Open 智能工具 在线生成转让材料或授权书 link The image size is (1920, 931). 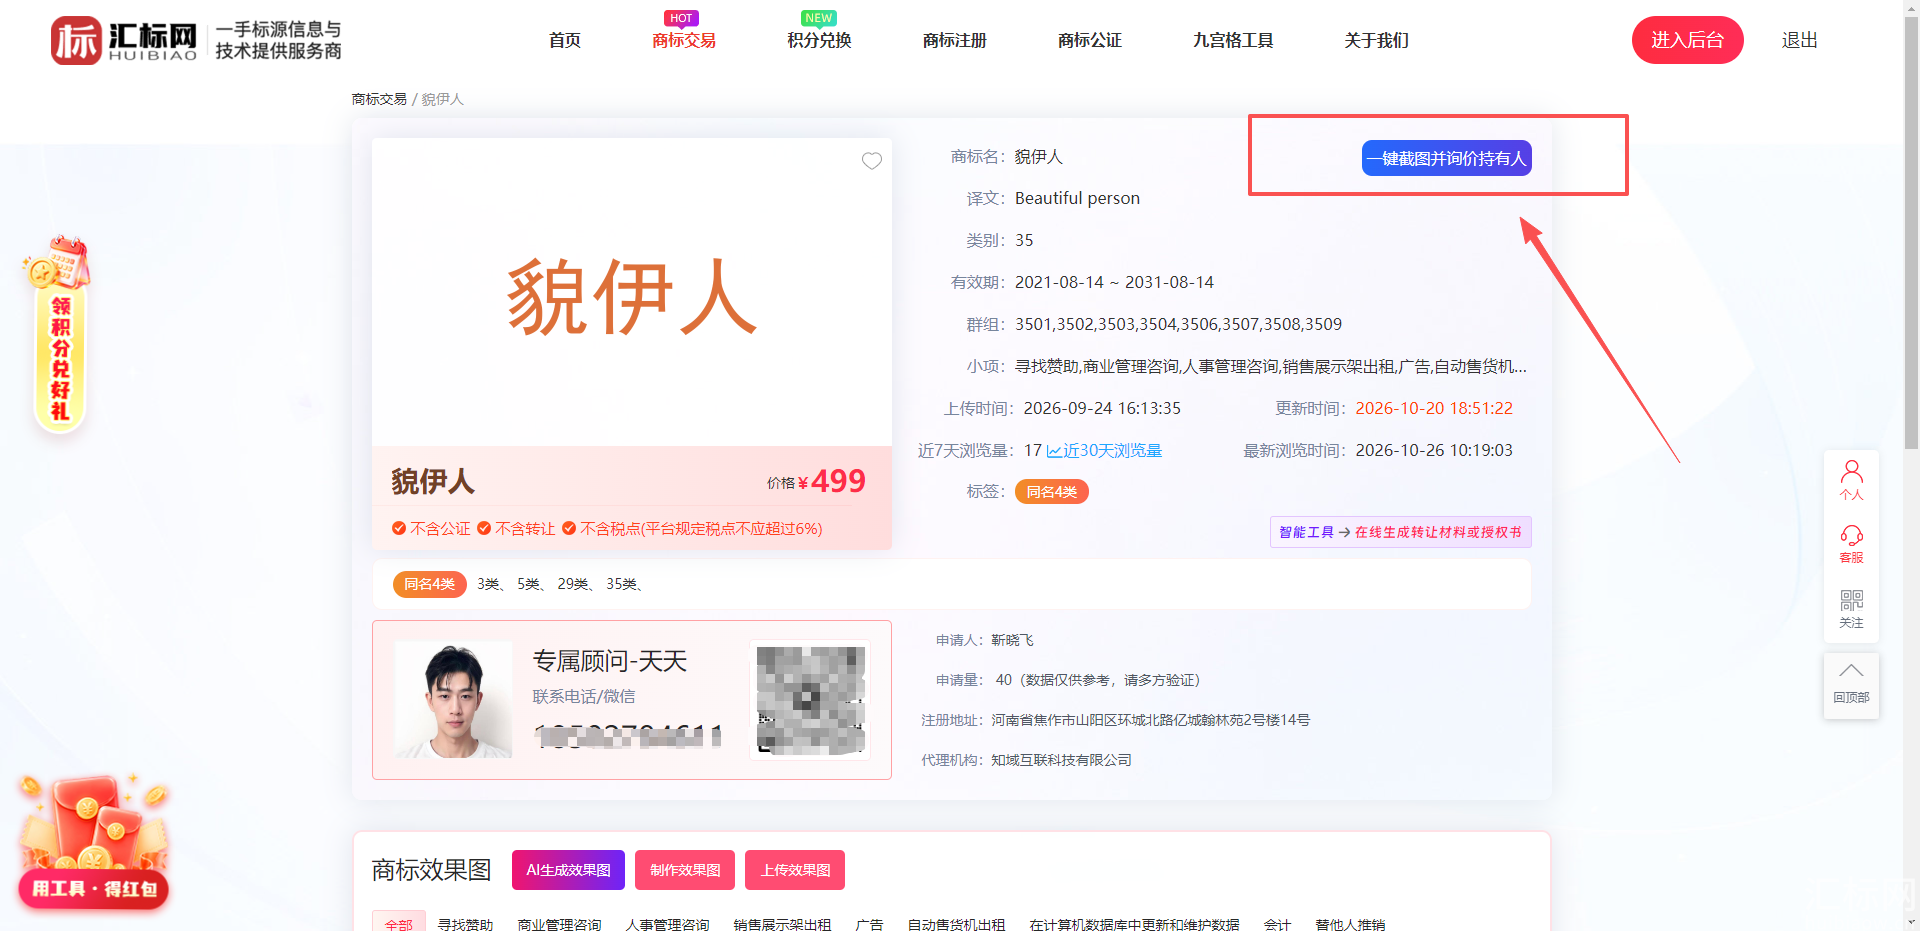click(x=1400, y=532)
